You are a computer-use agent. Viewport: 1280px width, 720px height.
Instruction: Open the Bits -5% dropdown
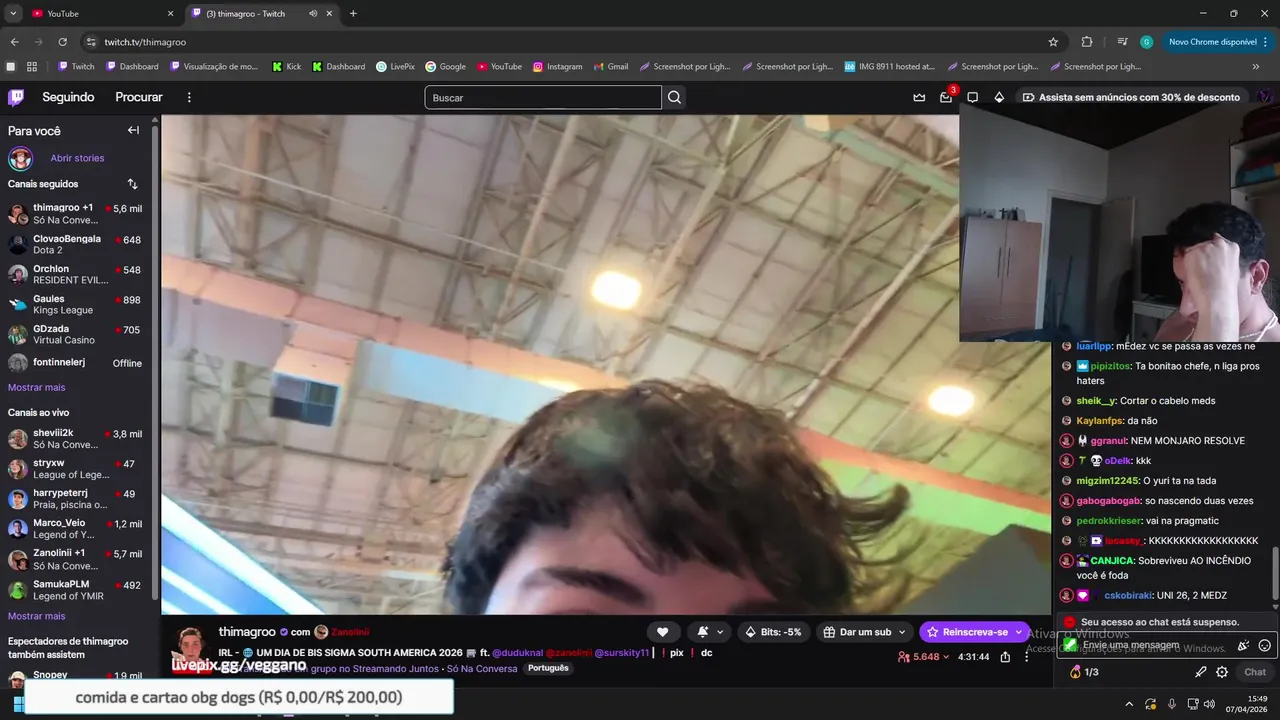coord(774,632)
